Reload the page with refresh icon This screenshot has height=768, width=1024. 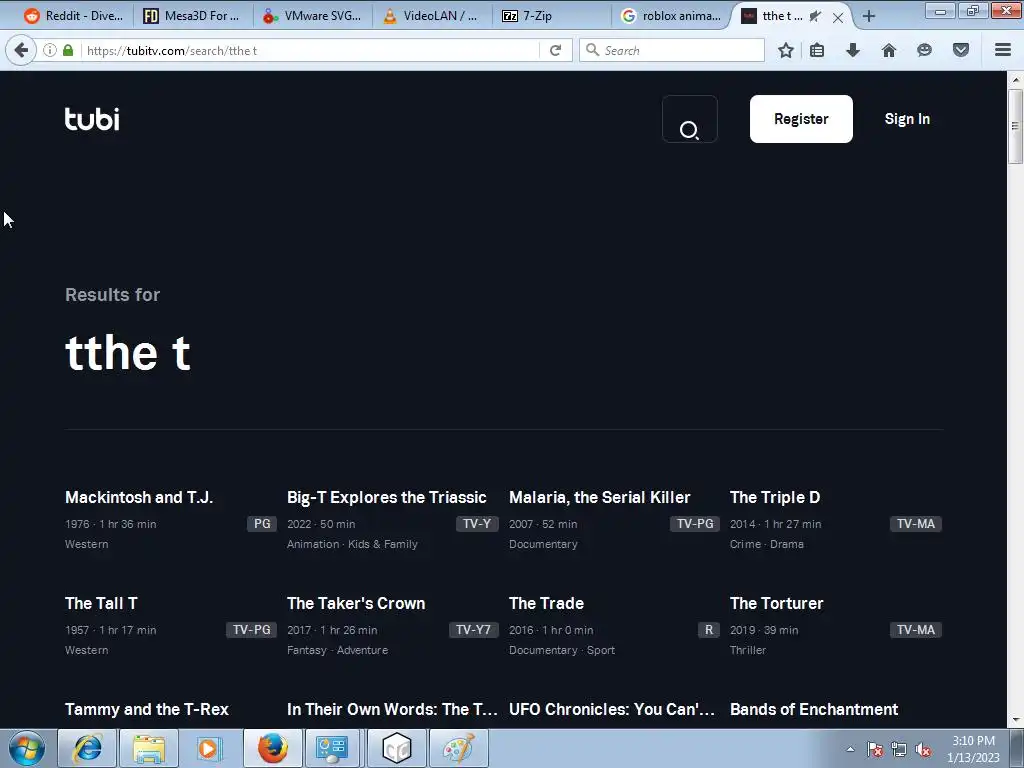point(556,50)
